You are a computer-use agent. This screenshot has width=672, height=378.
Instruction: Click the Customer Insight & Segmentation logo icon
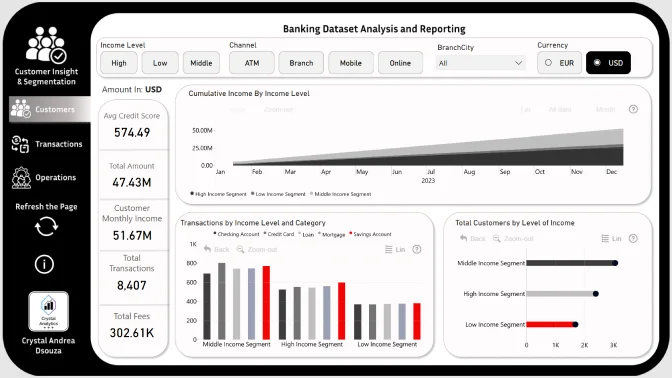click(46, 45)
